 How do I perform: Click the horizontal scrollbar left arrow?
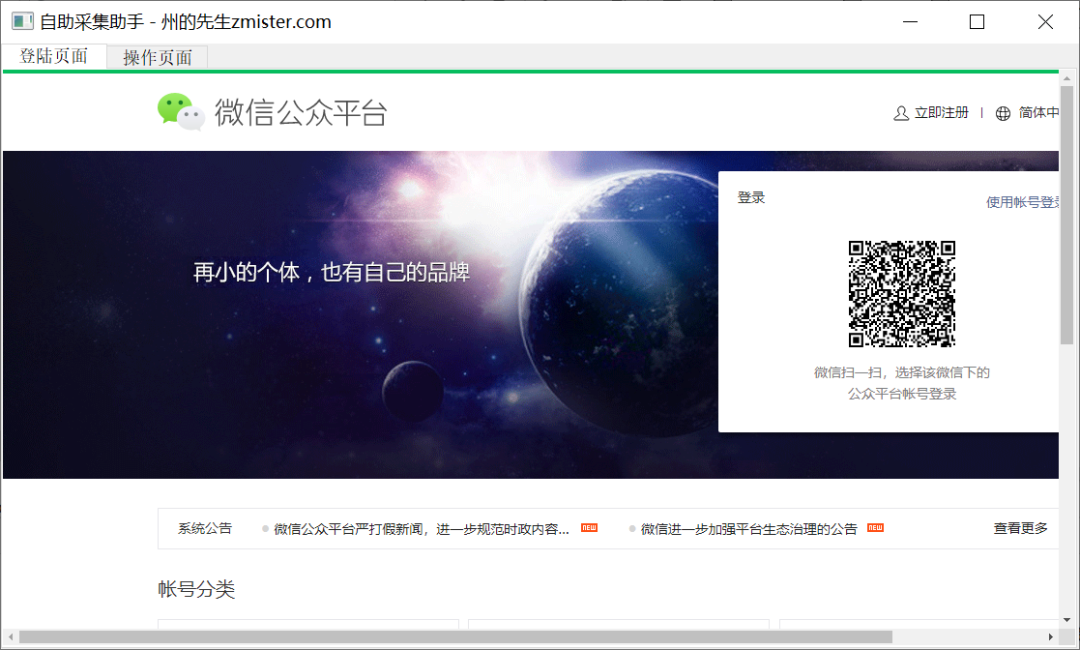(10, 637)
